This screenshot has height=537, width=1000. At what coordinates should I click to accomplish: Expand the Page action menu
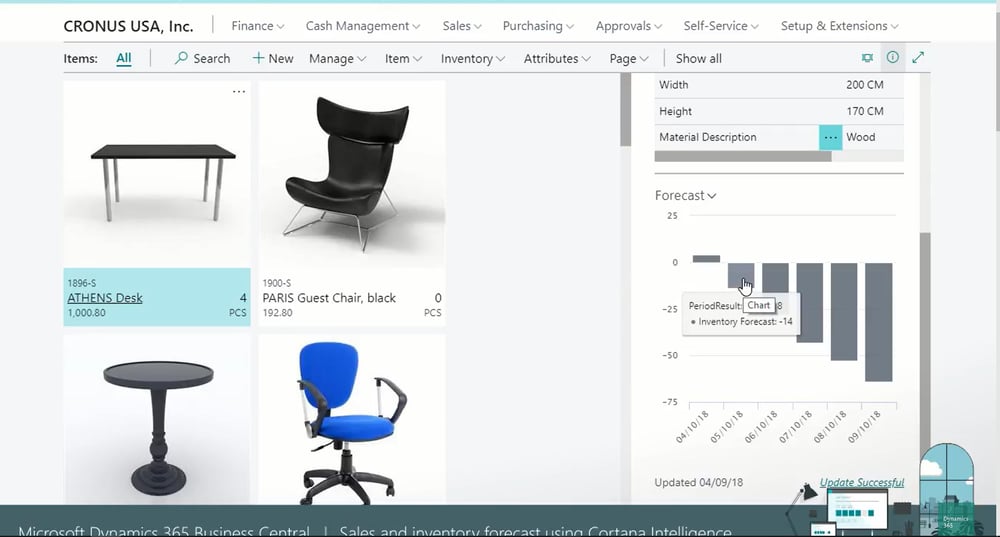click(629, 59)
